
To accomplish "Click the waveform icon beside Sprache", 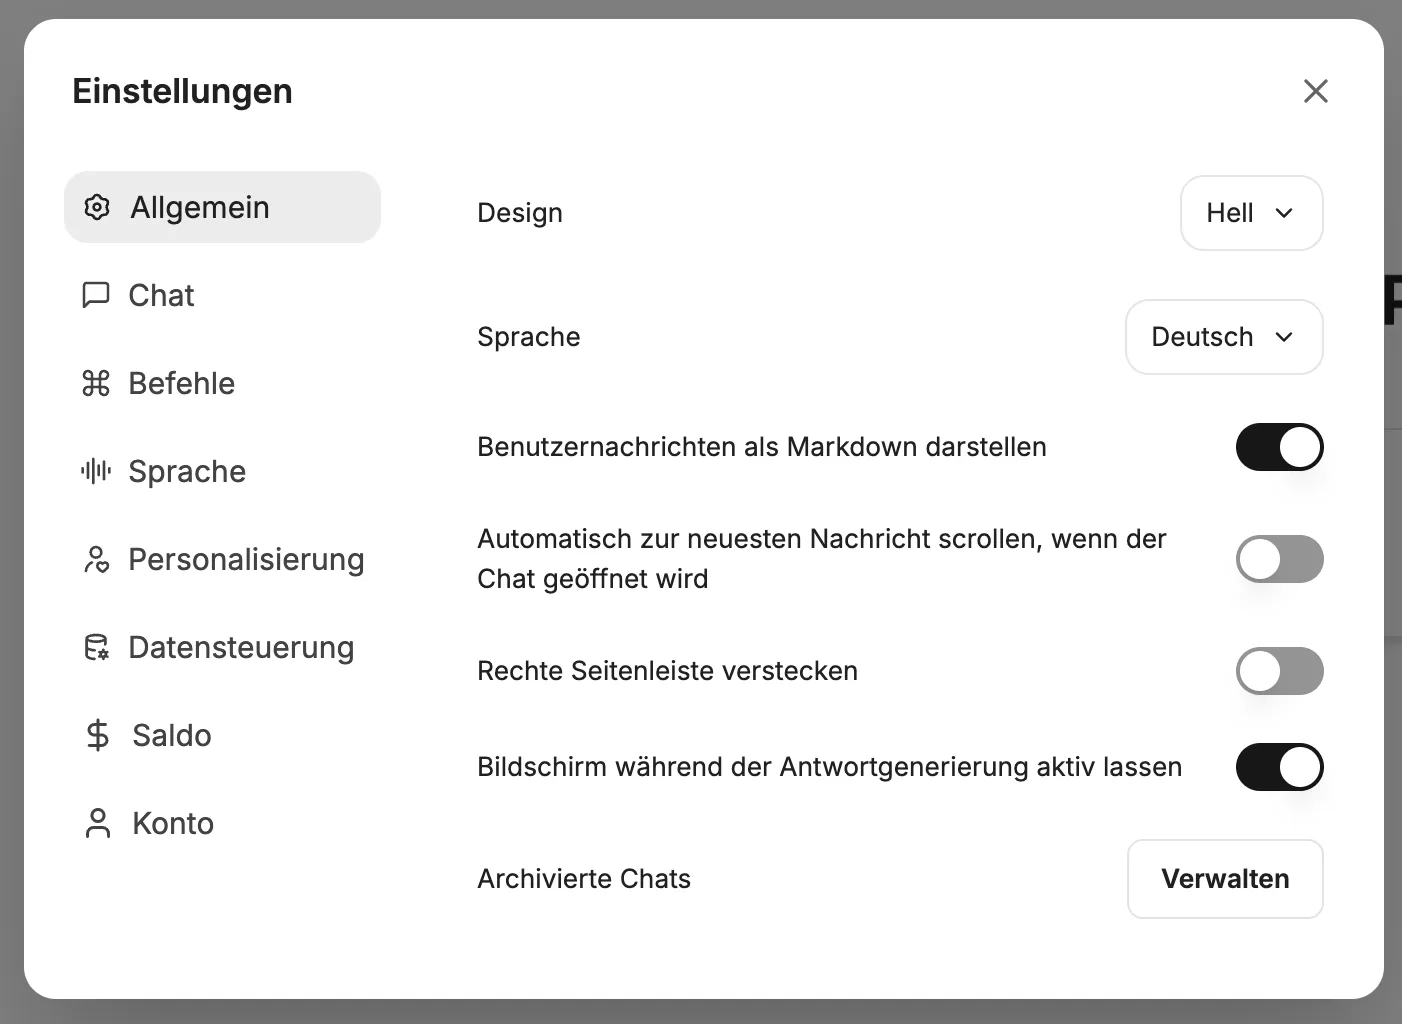I will [96, 471].
